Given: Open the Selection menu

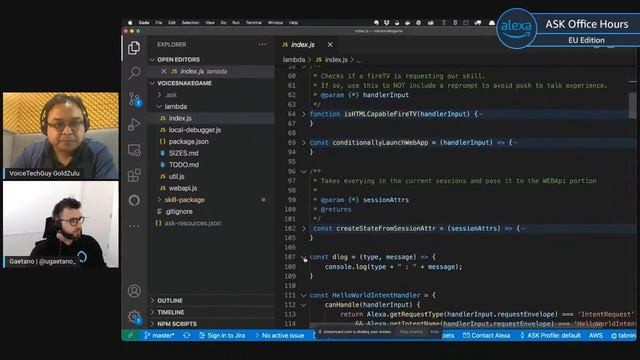Looking at the screenshot, I should (x=190, y=23).
